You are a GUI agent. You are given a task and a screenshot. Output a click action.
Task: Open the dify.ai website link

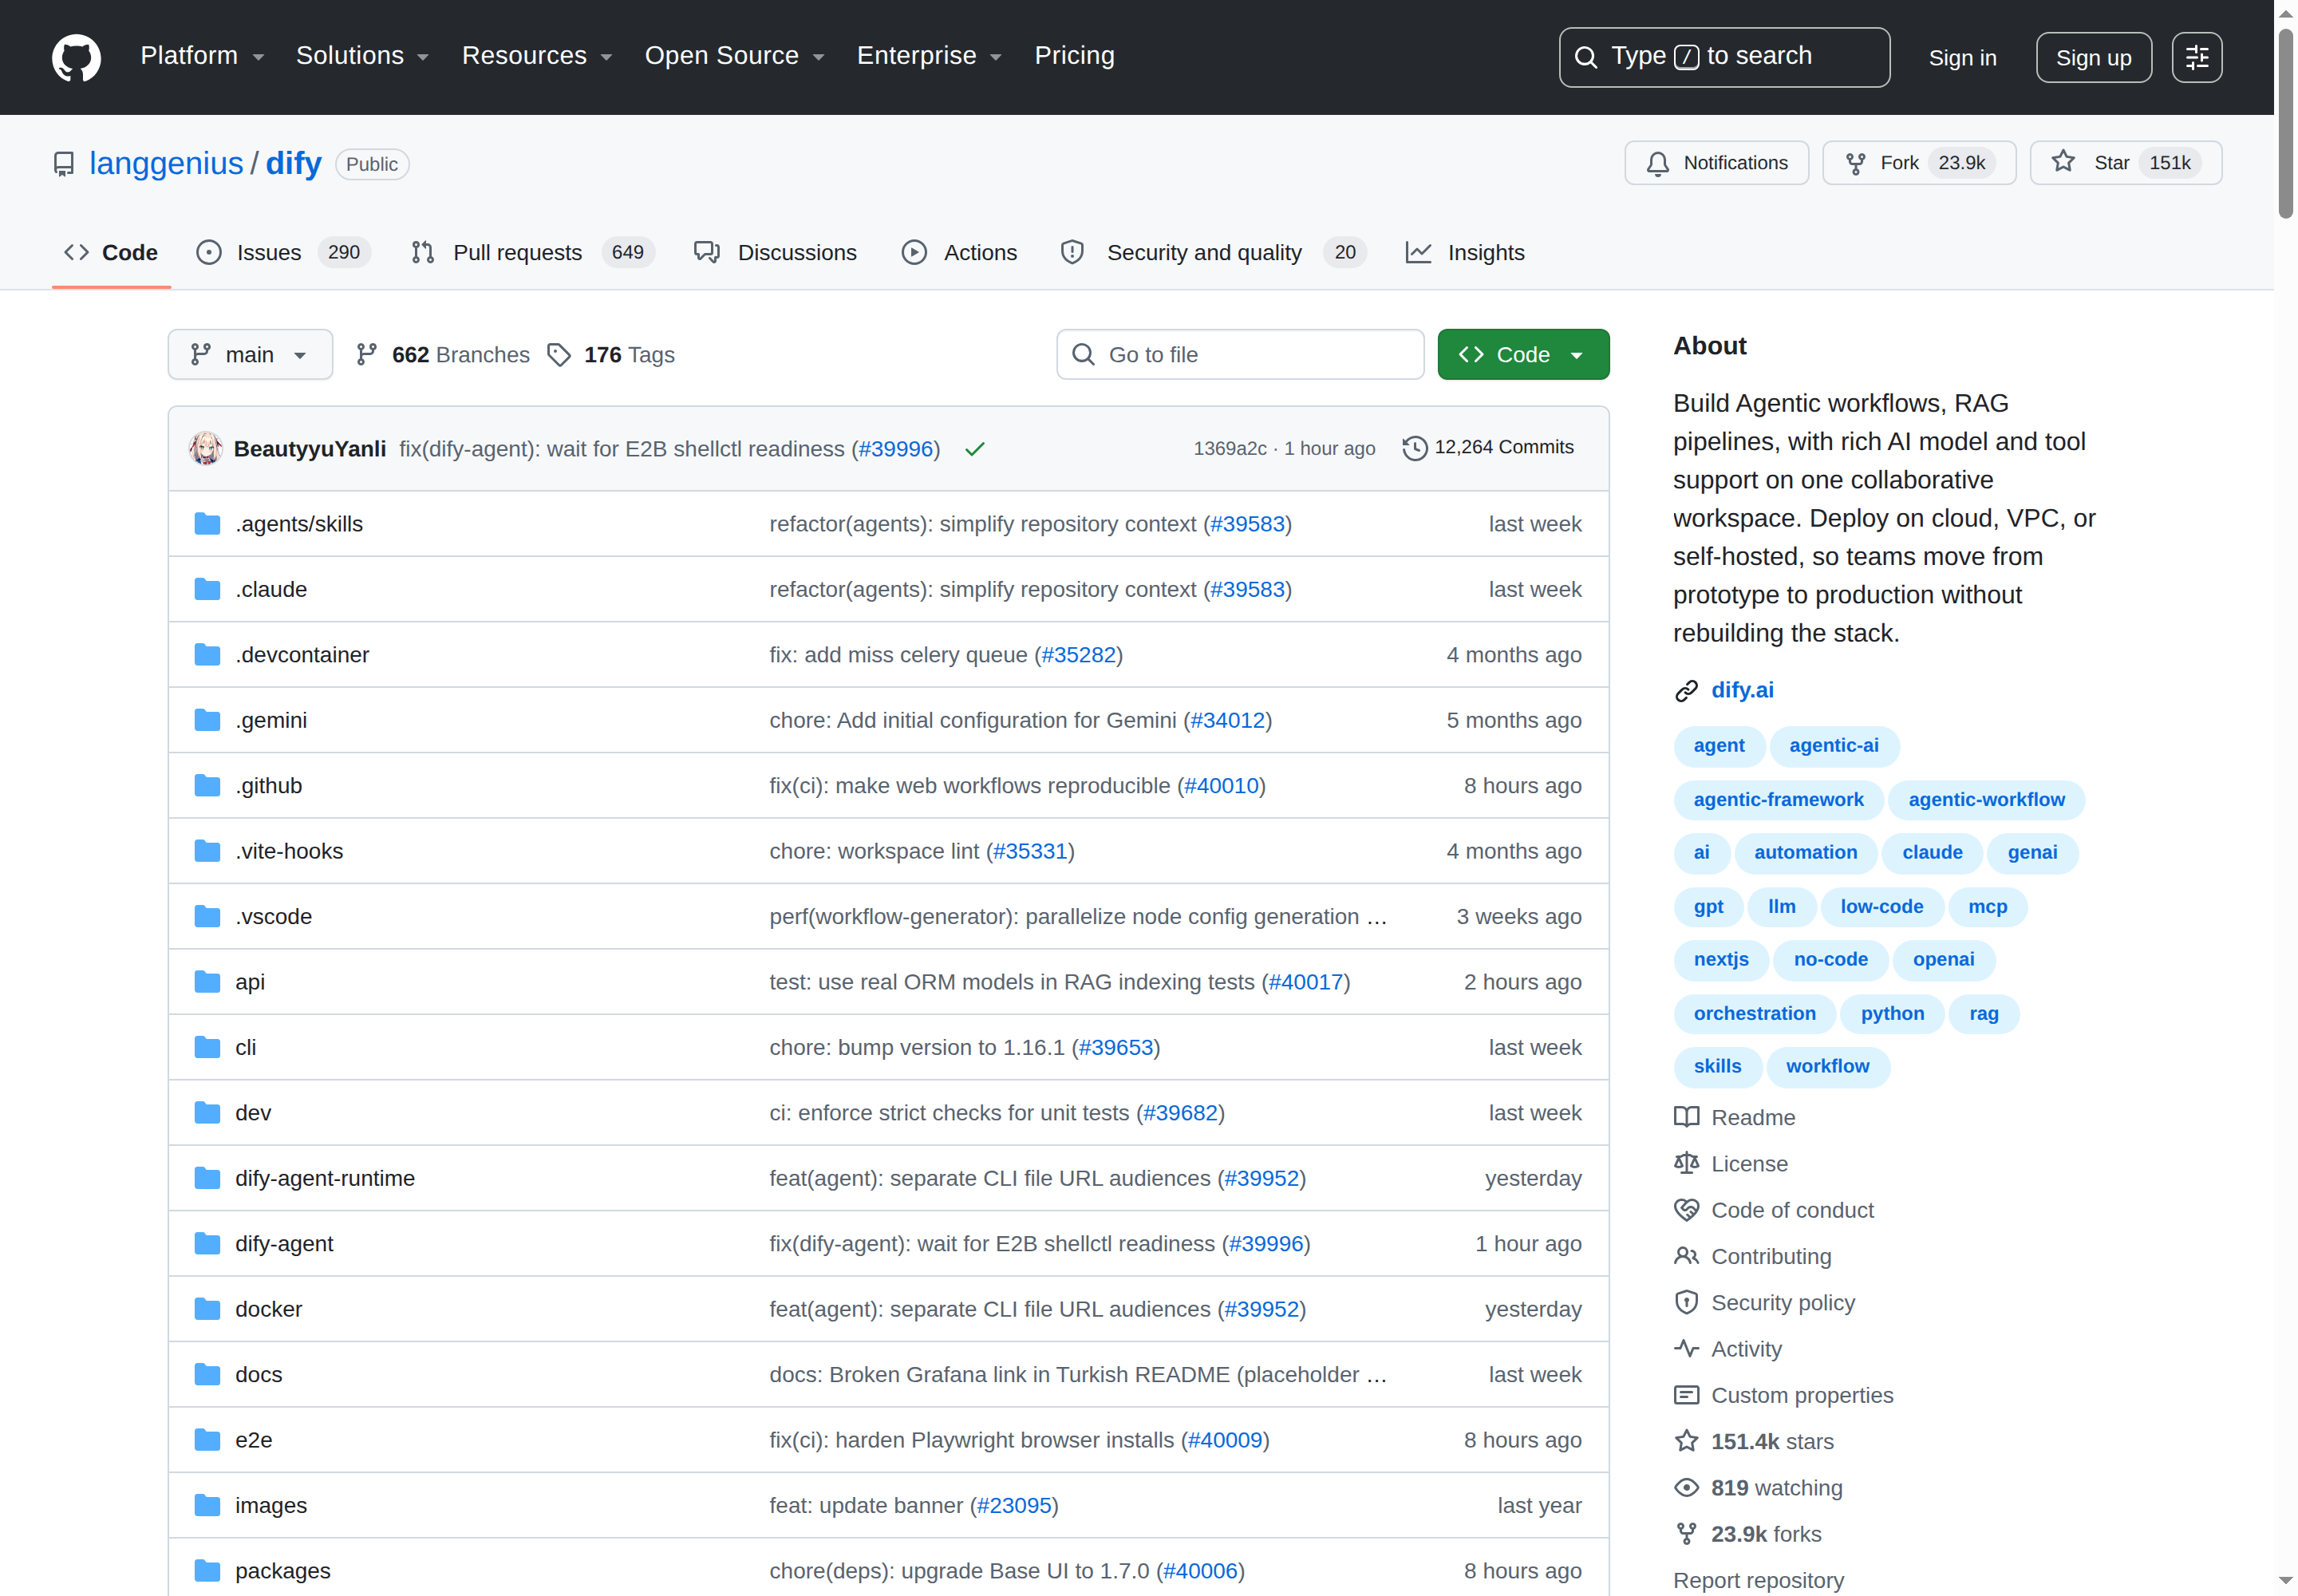(x=1742, y=690)
